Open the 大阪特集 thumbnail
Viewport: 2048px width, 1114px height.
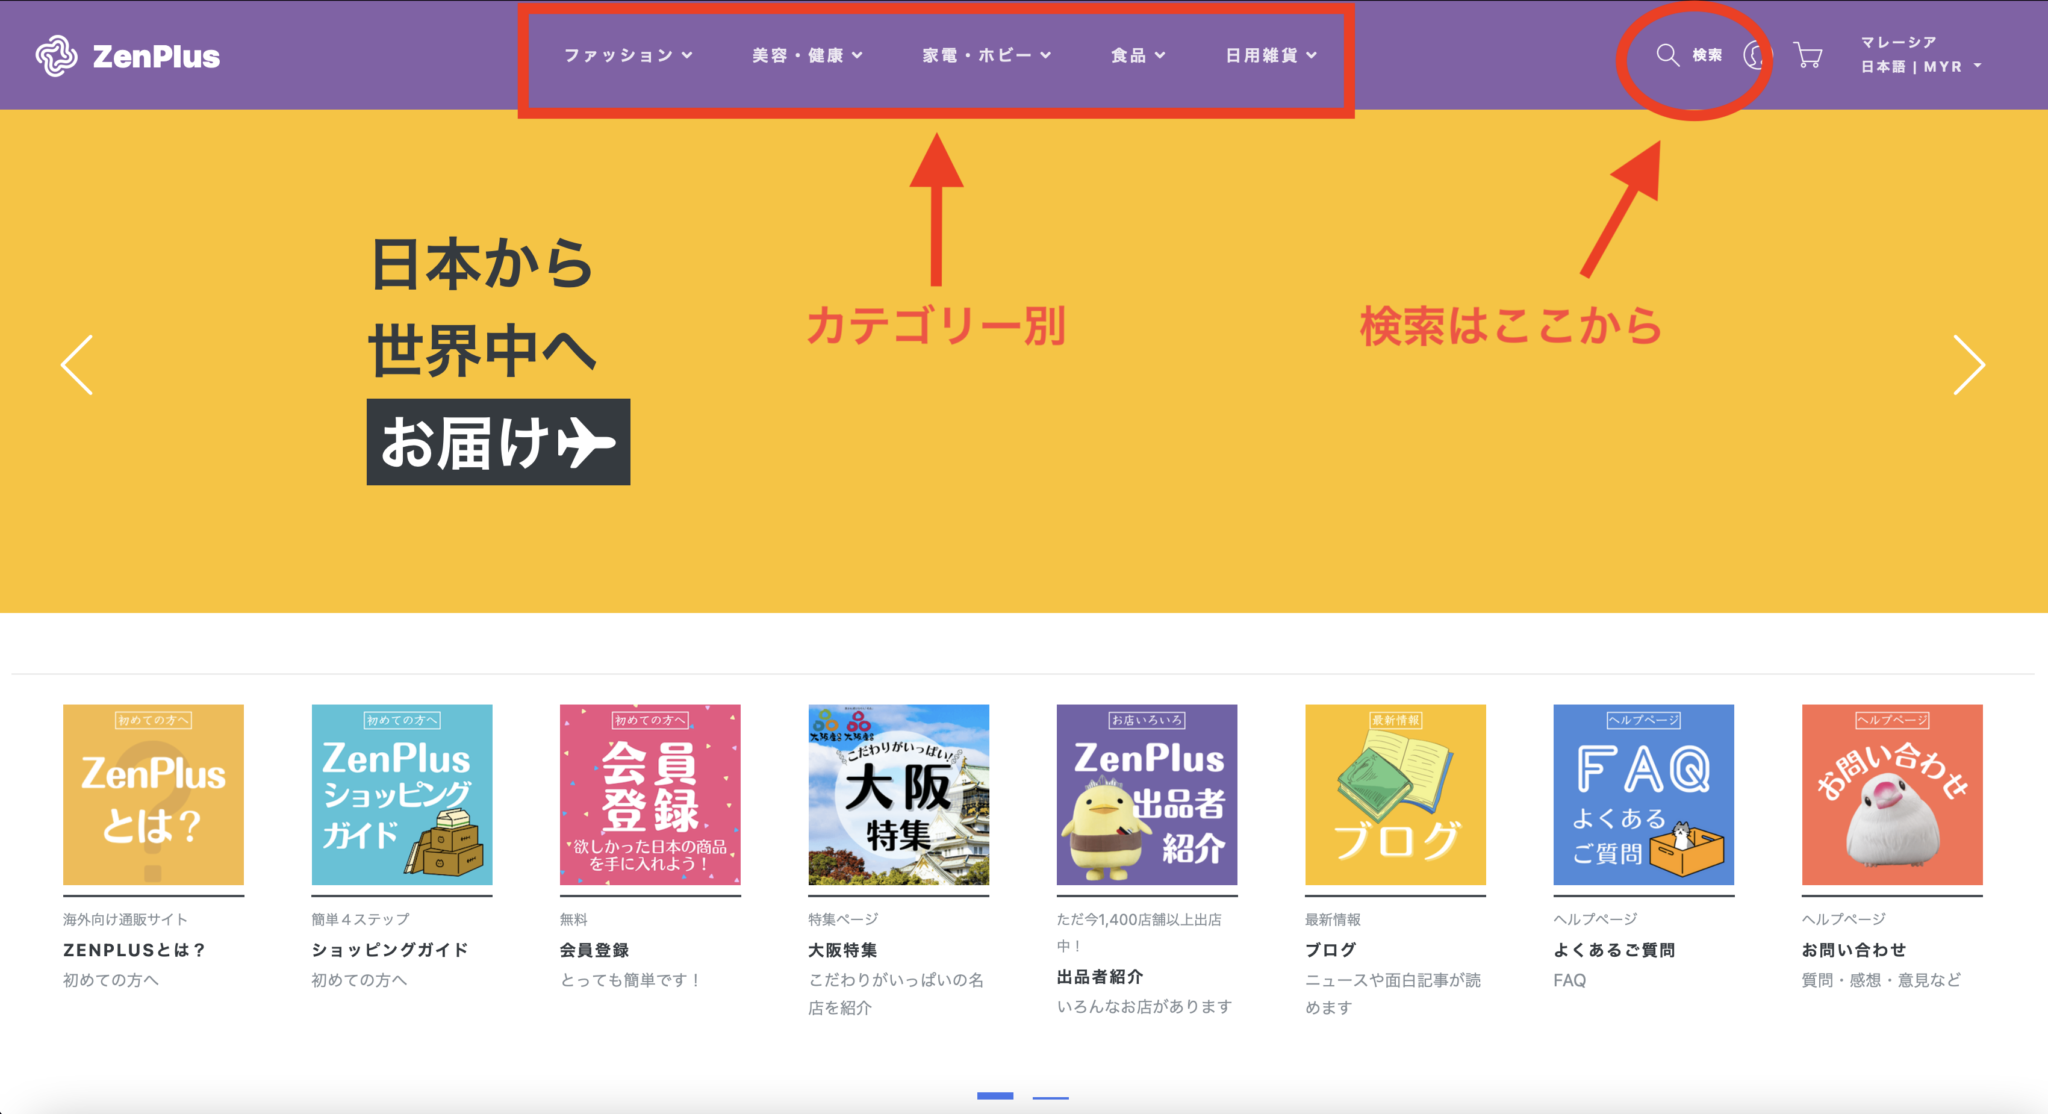pyautogui.click(x=898, y=793)
